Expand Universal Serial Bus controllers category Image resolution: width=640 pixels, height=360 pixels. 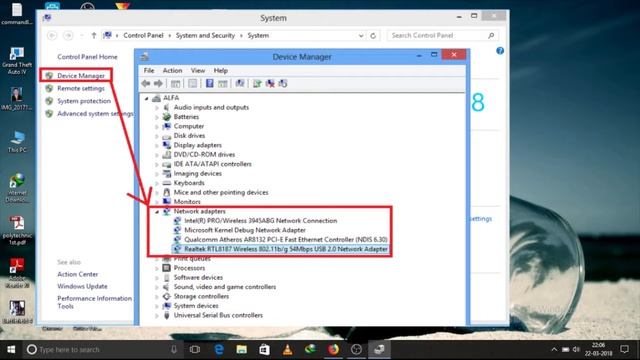[157, 316]
